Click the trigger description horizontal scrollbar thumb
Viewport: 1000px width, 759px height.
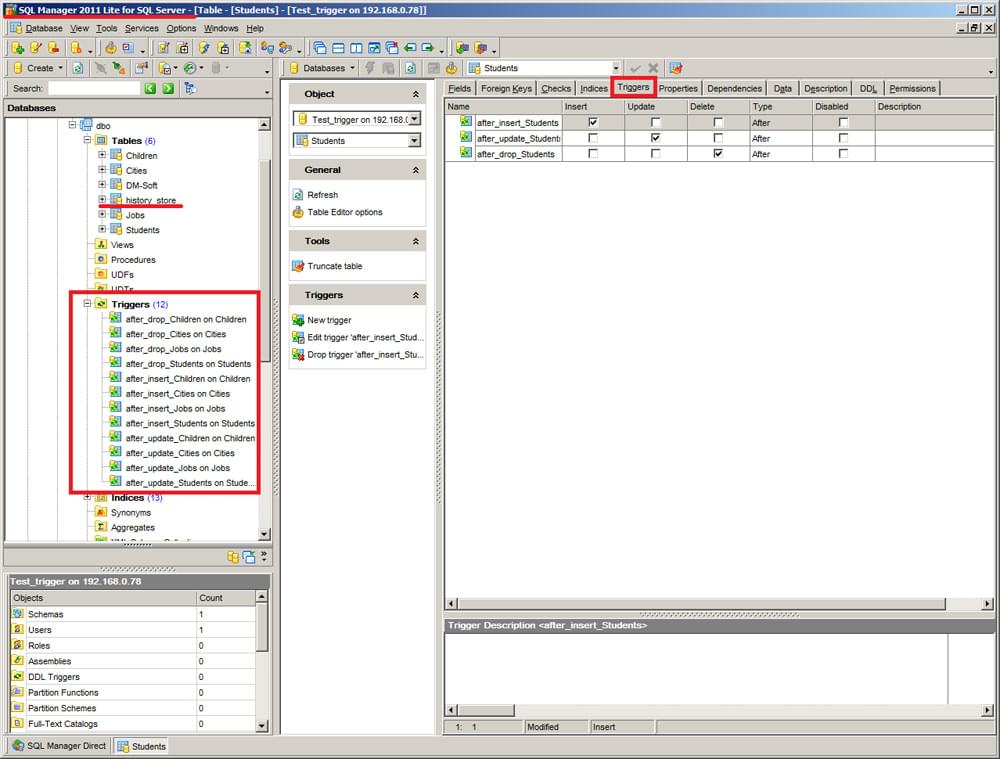pyautogui.click(x=487, y=710)
